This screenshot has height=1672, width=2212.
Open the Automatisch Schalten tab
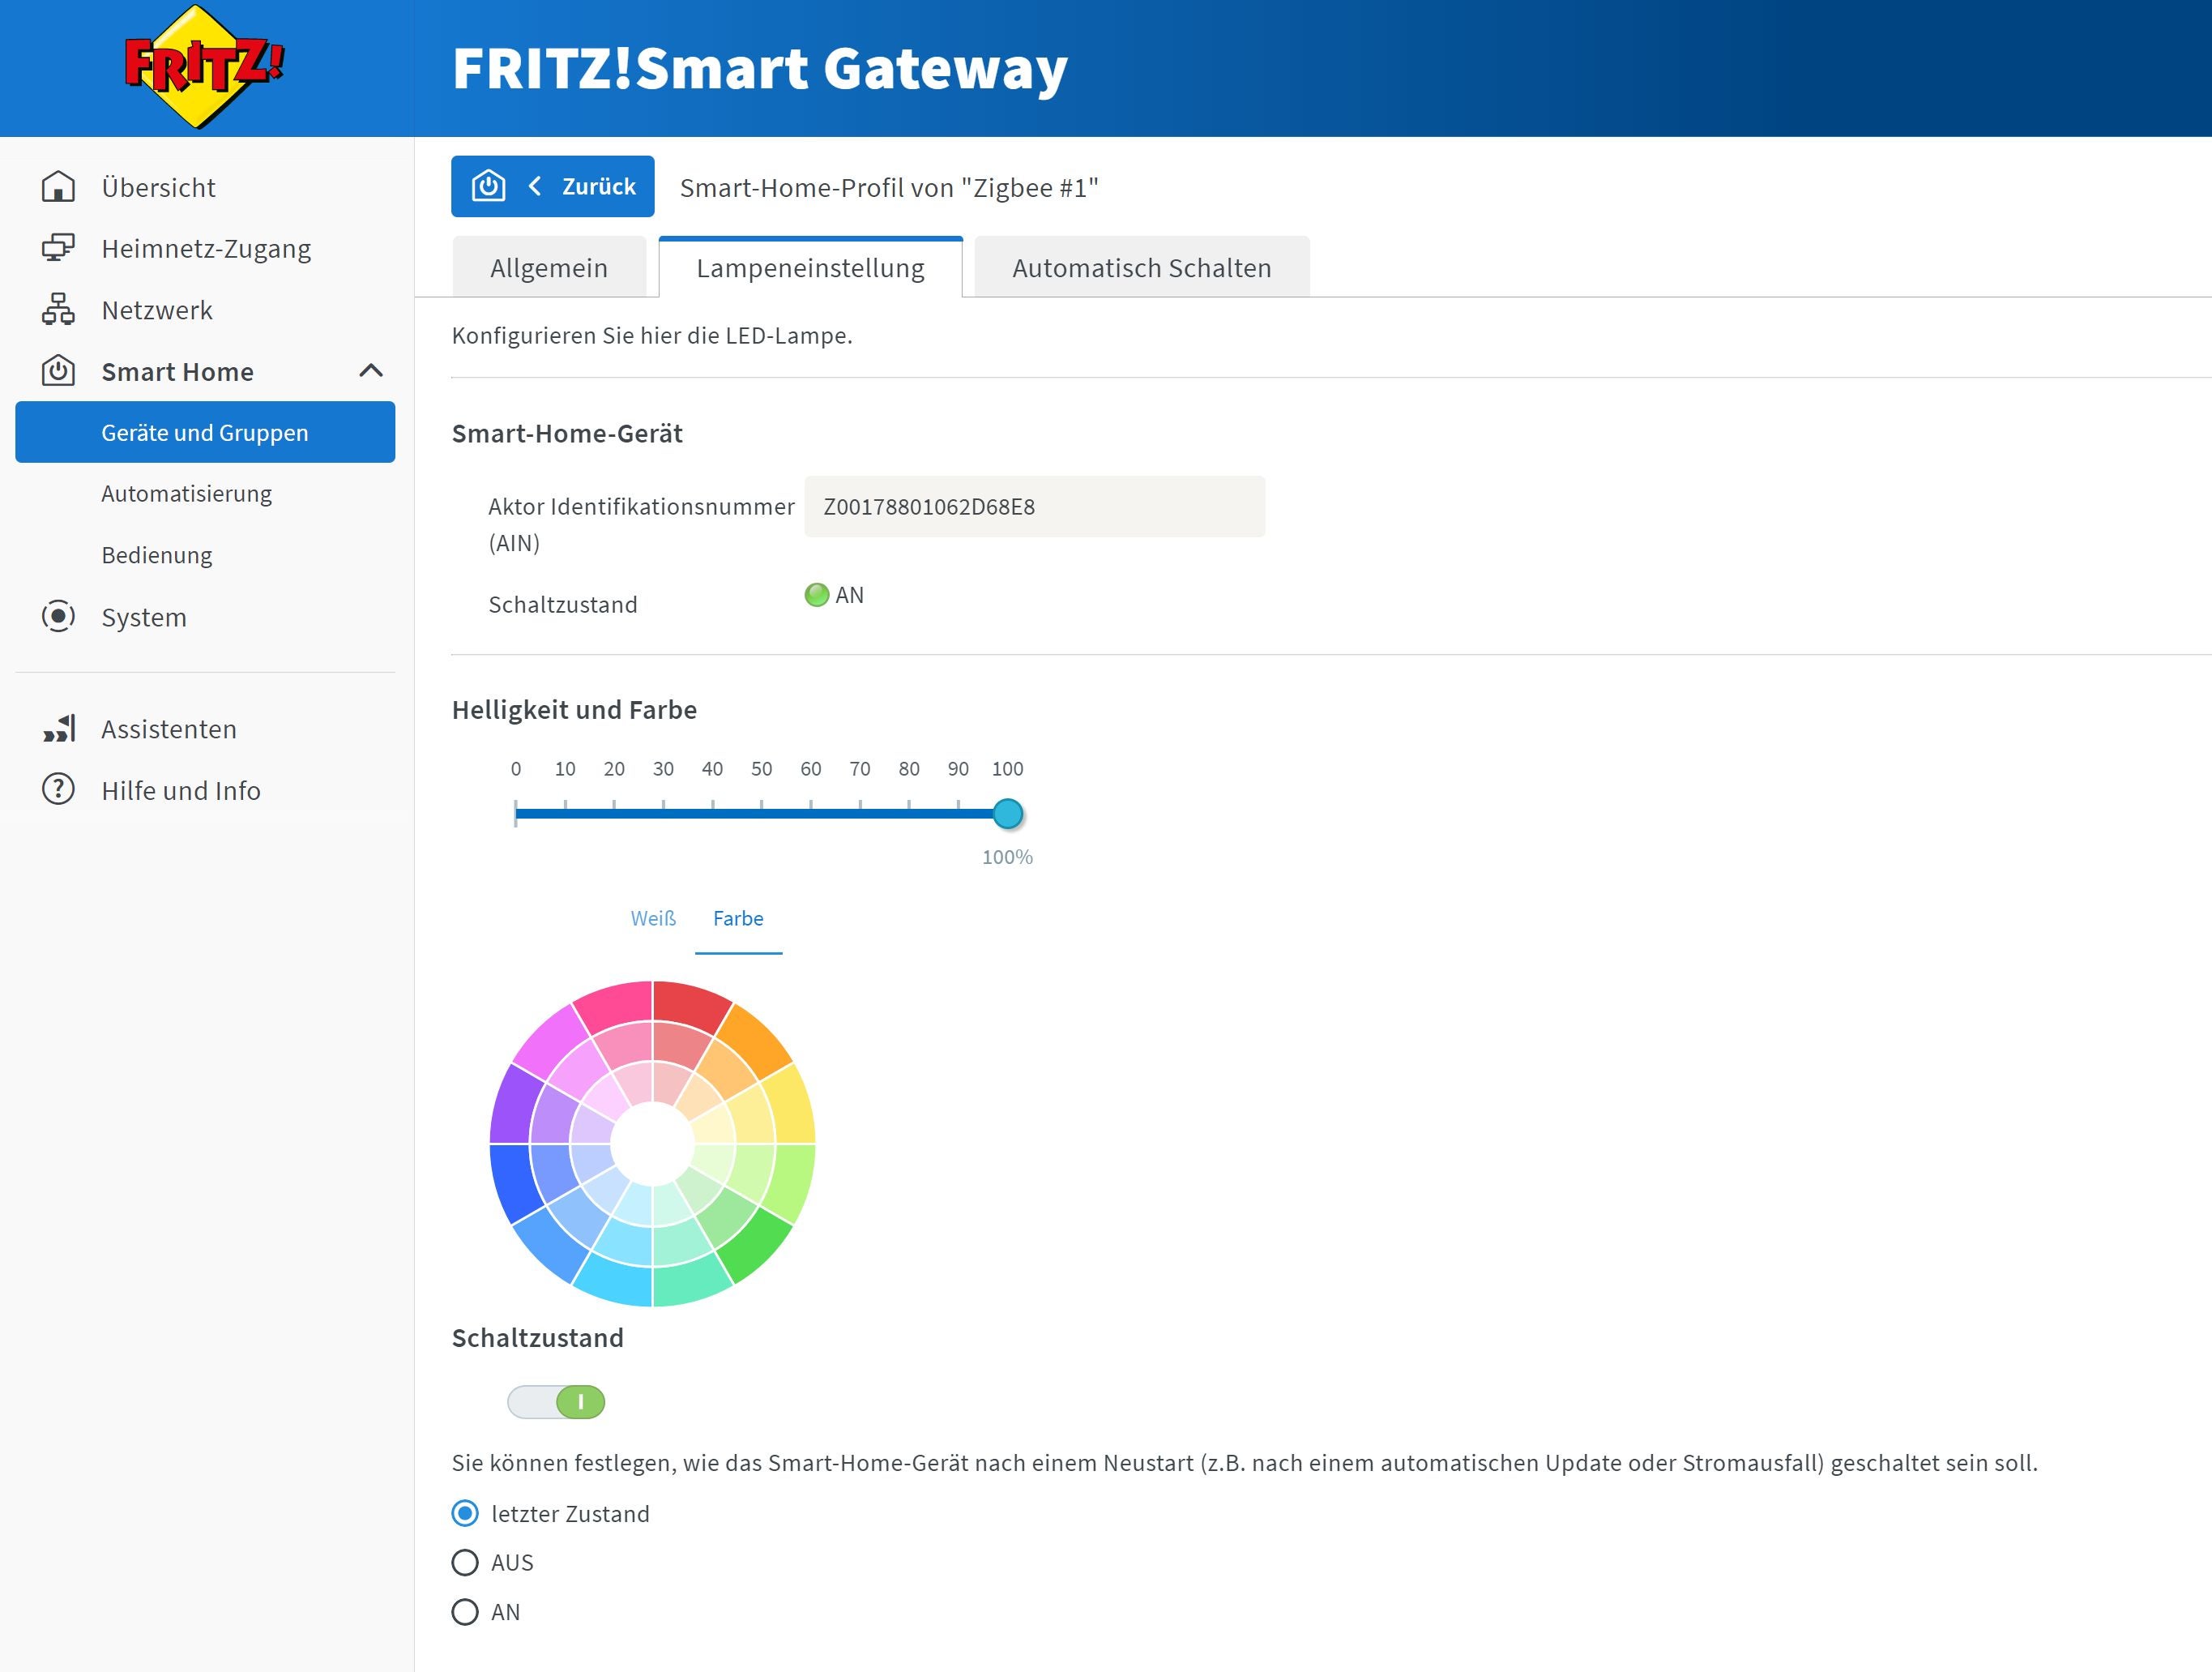coord(1142,267)
